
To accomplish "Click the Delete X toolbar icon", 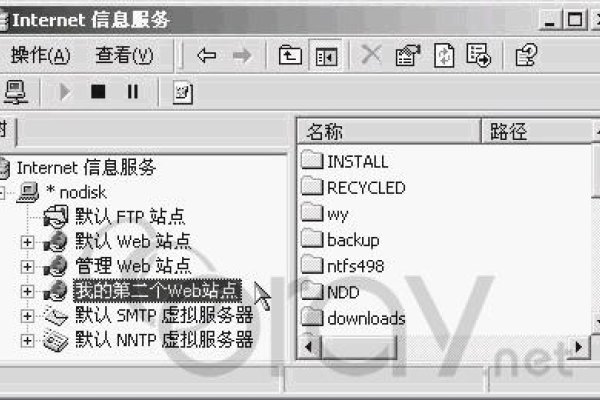I will click(371, 55).
